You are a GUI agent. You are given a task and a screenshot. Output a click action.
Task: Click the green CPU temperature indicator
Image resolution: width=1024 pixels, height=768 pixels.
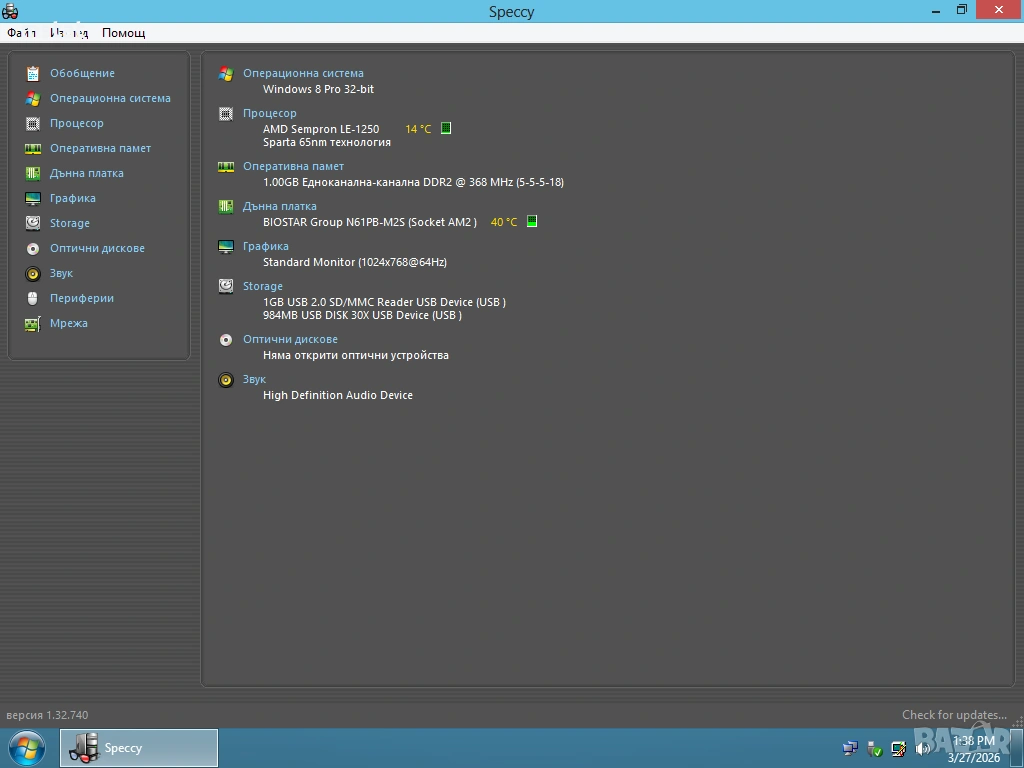tap(446, 128)
